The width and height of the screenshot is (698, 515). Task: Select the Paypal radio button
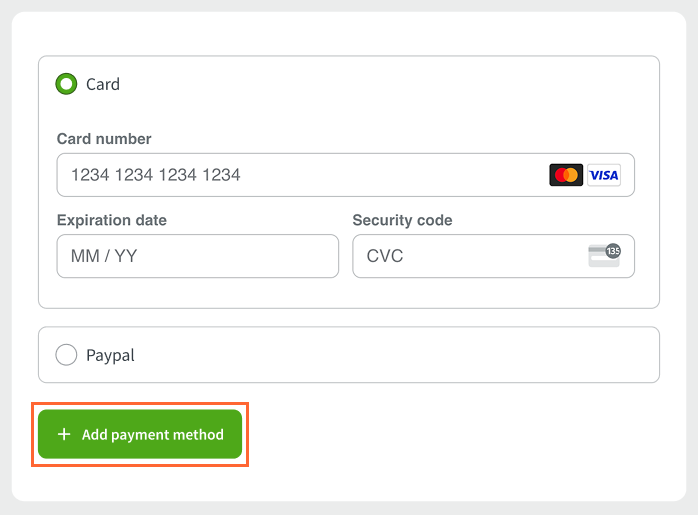tap(66, 355)
